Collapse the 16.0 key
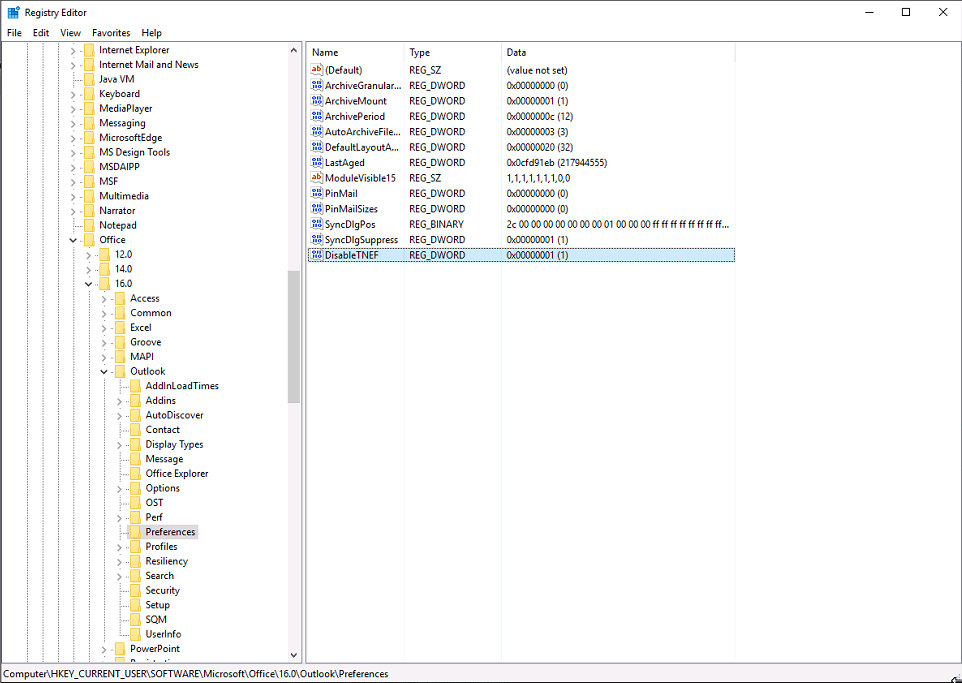962x683 pixels. tap(88, 284)
